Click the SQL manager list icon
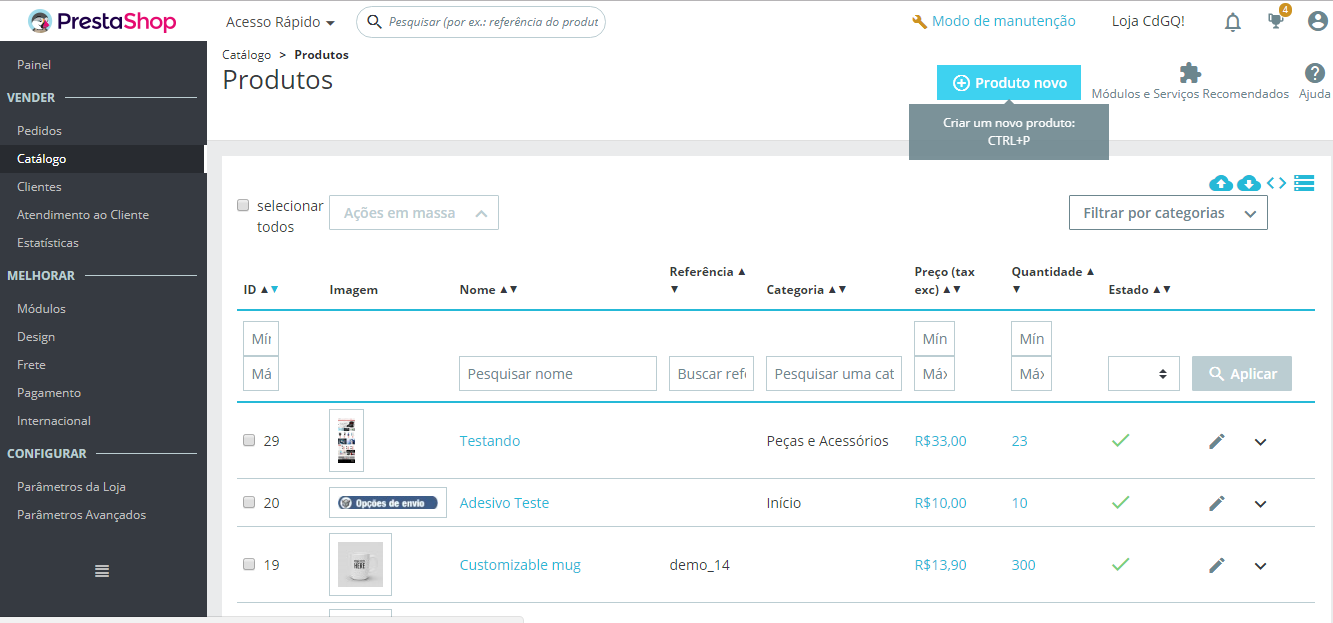The image size is (1333, 623). pyautogui.click(x=1303, y=183)
